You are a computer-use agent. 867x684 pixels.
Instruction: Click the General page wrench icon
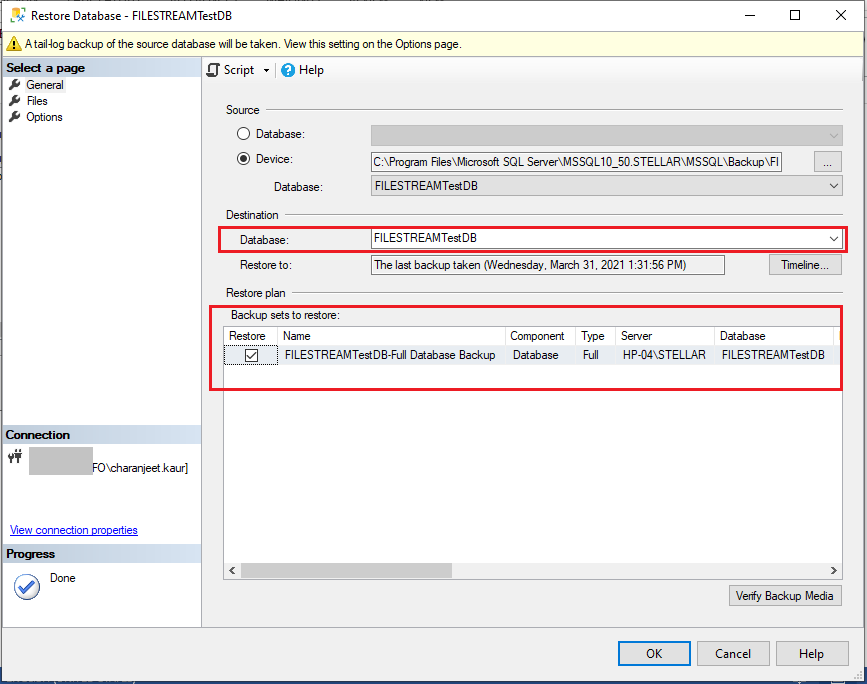click(x=15, y=85)
